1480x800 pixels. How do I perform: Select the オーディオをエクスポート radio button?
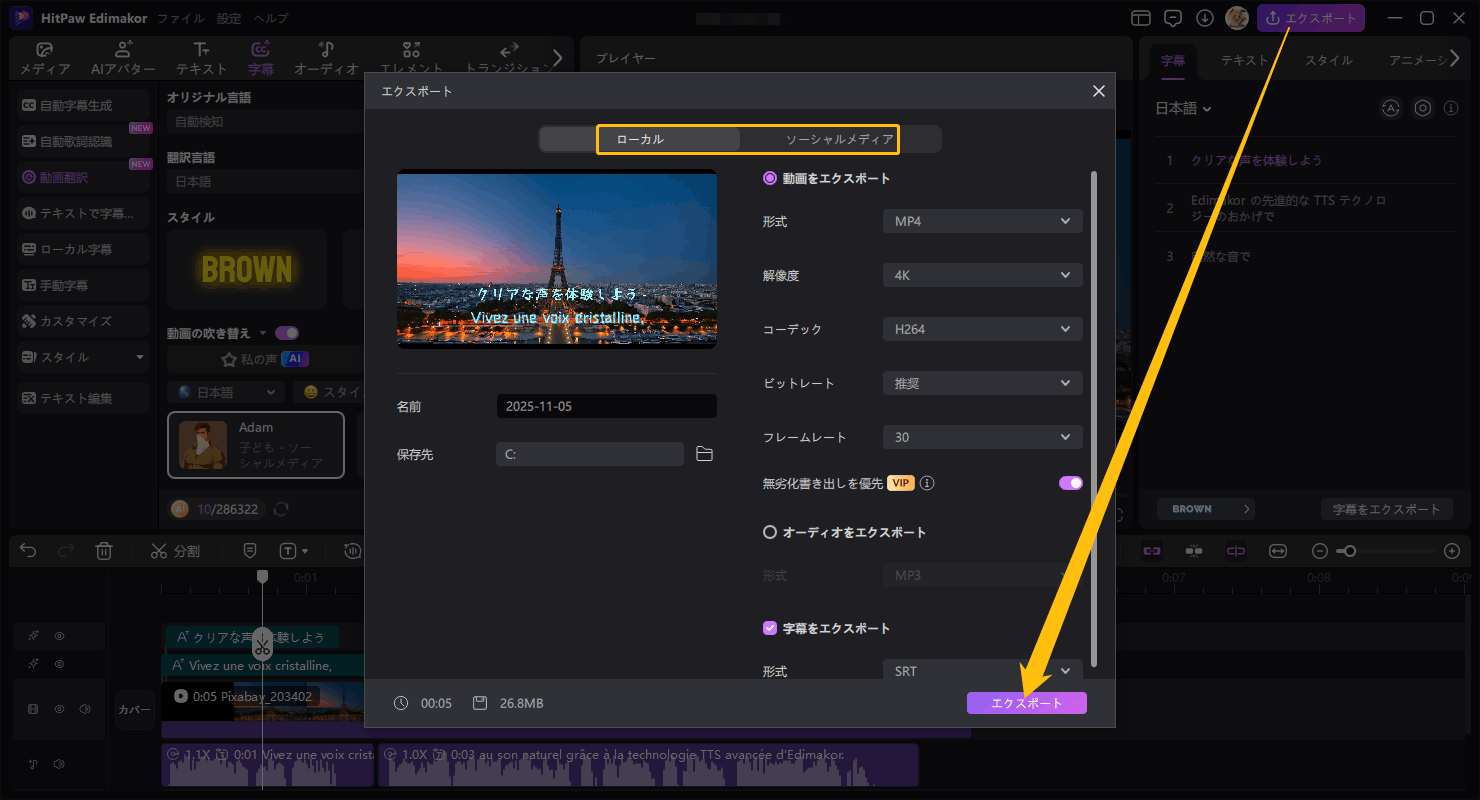[770, 532]
